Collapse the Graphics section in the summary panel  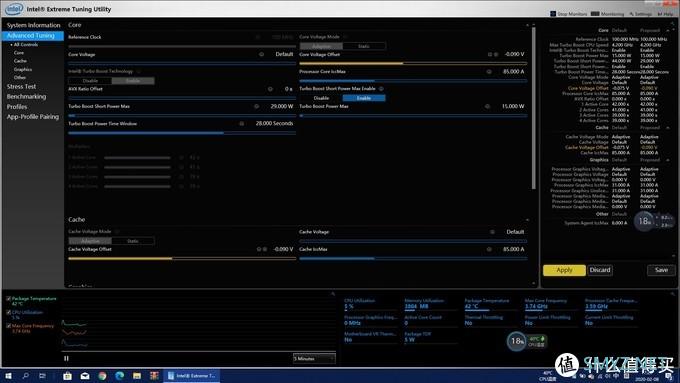point(668,160)
